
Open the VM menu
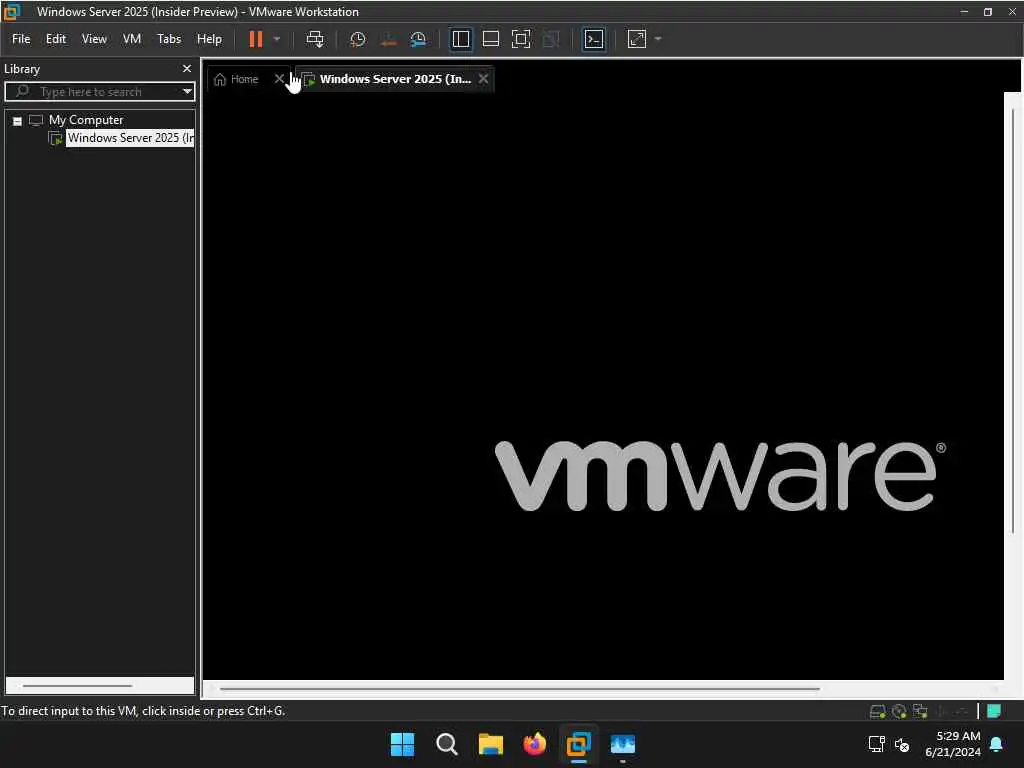point(132,39)
